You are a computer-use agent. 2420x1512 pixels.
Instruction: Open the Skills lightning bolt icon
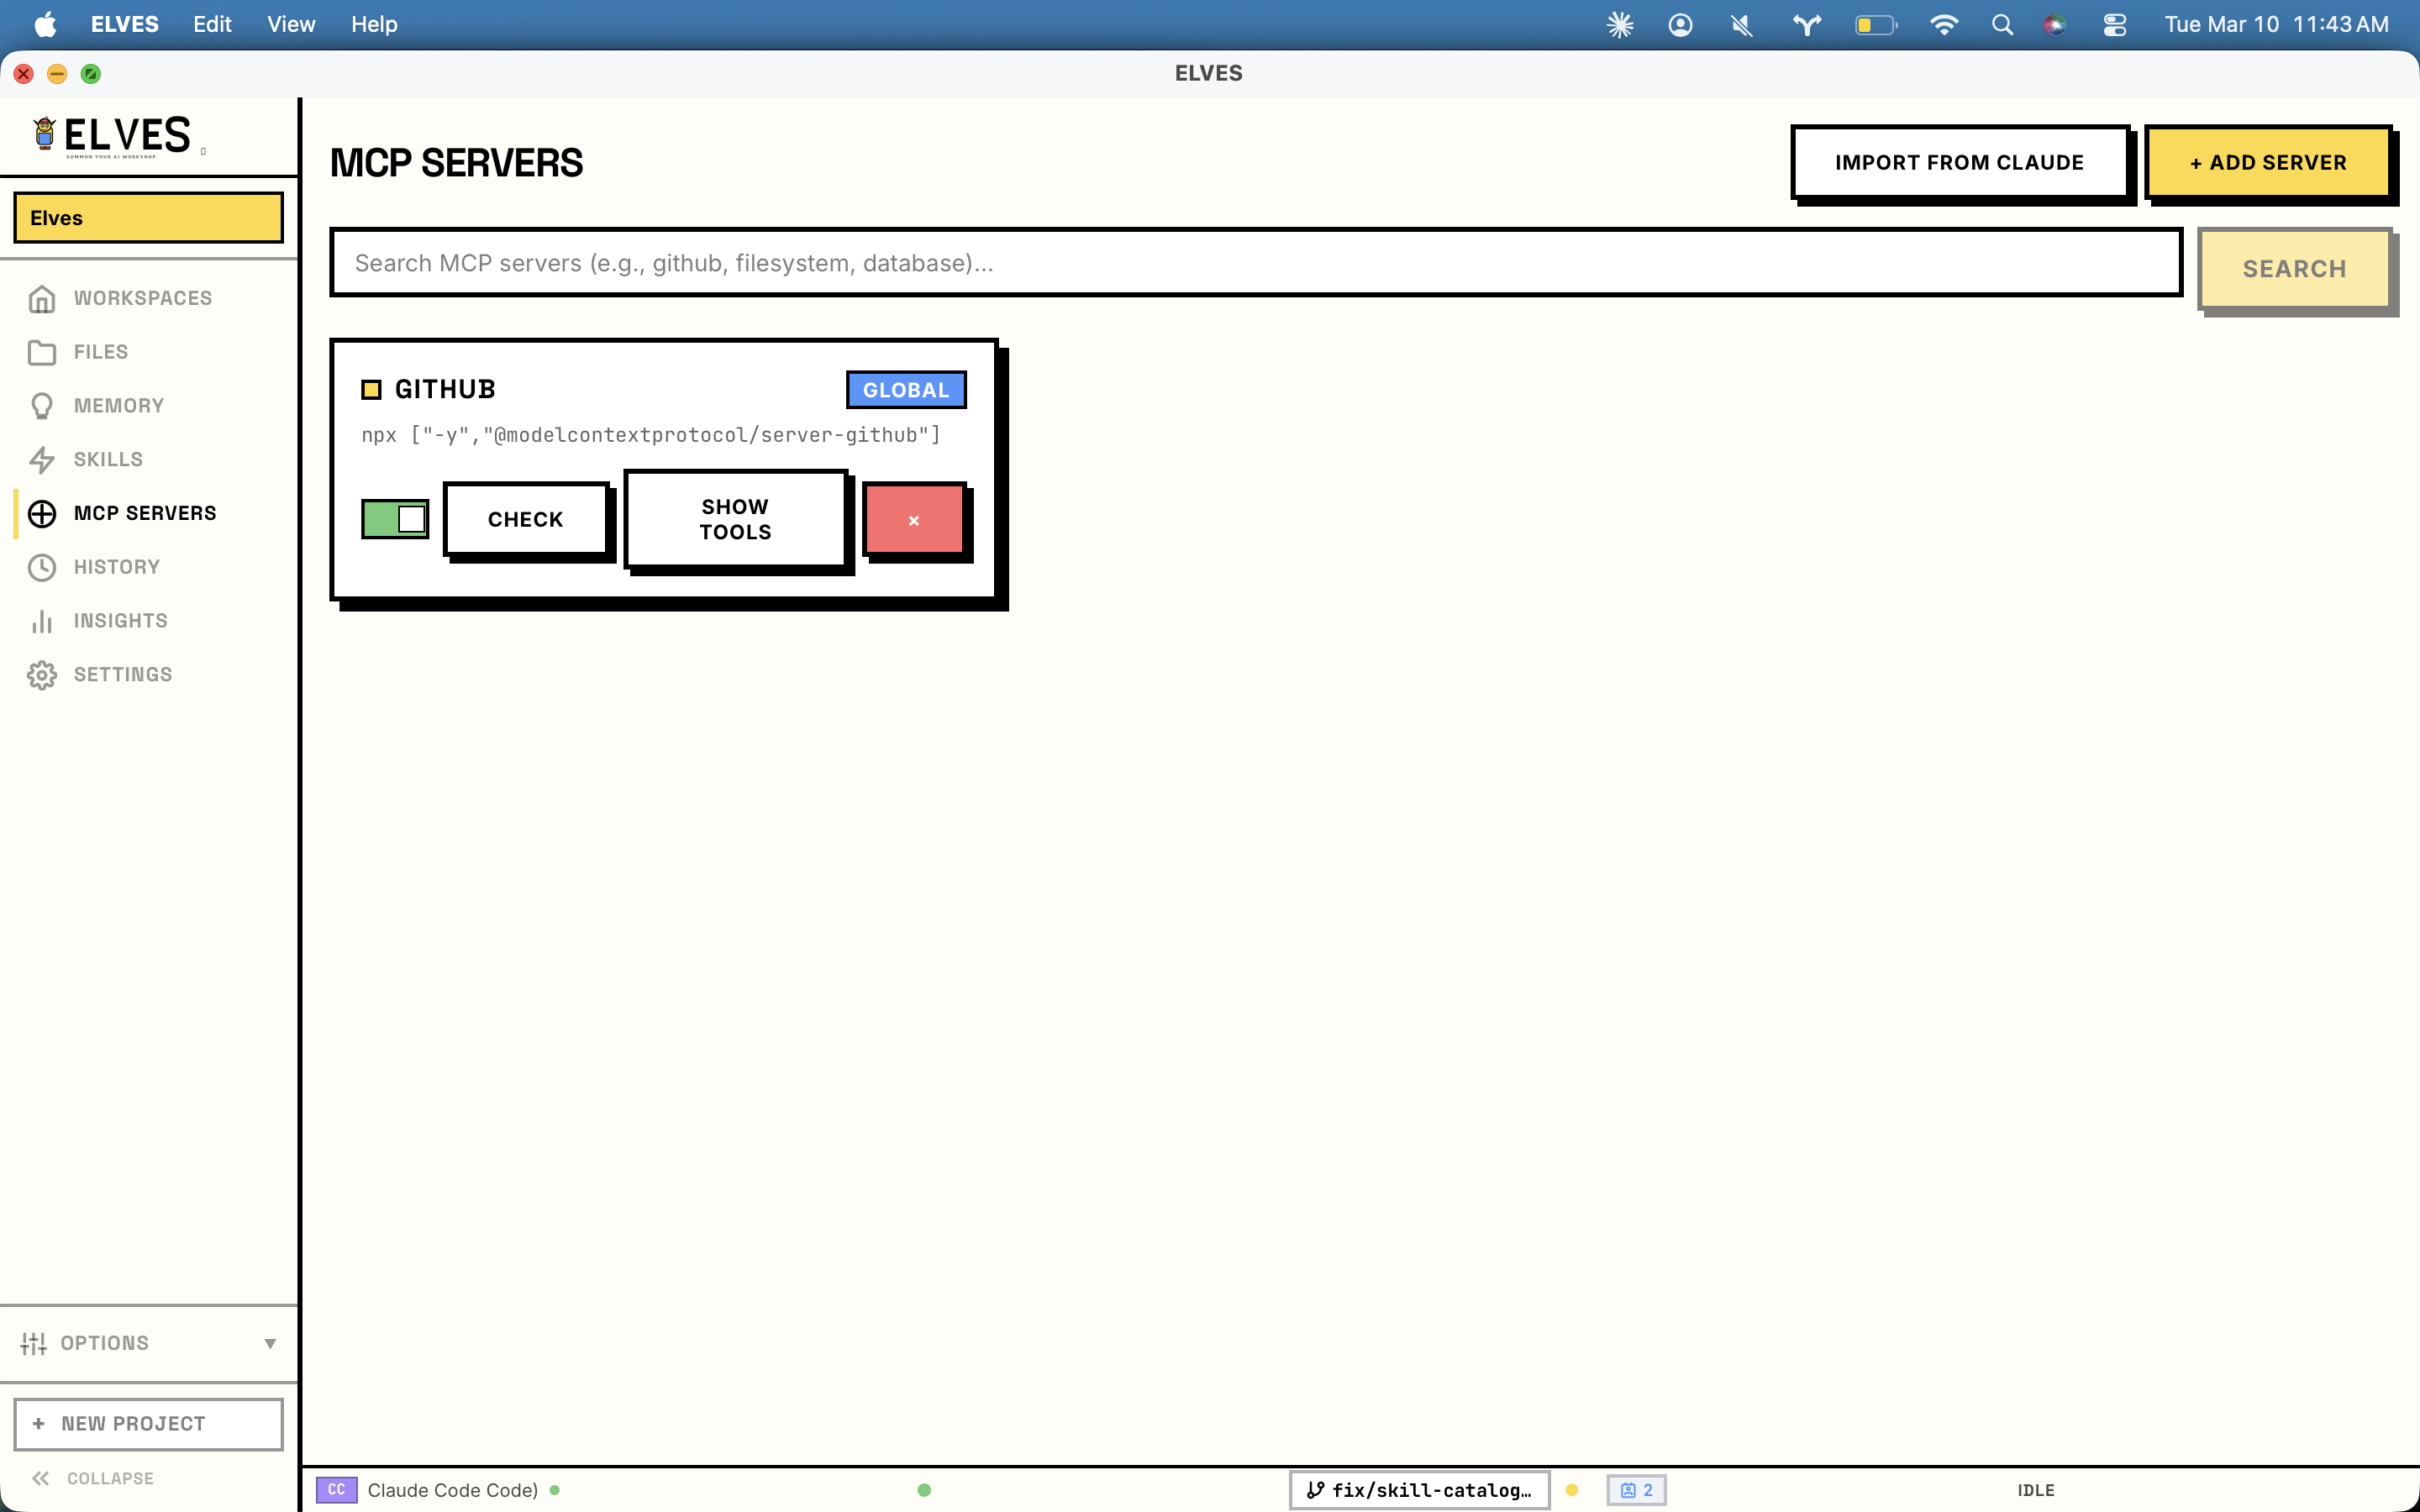click(42, 460)
